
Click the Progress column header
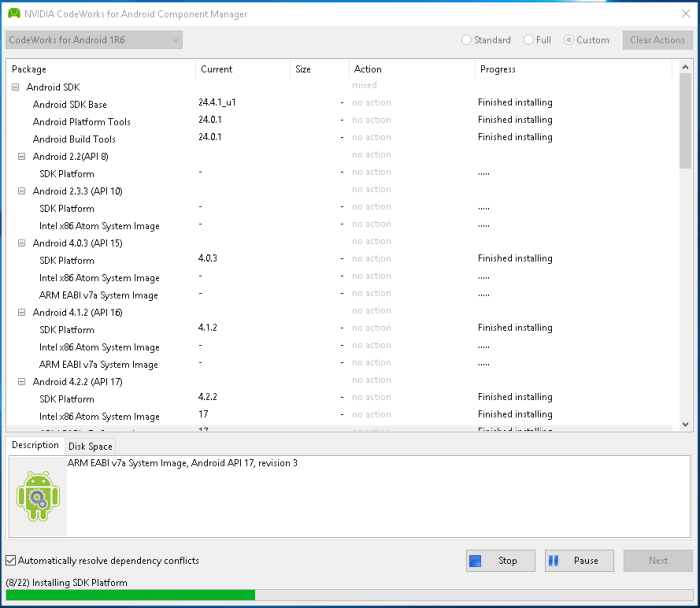tap(574, 69)
